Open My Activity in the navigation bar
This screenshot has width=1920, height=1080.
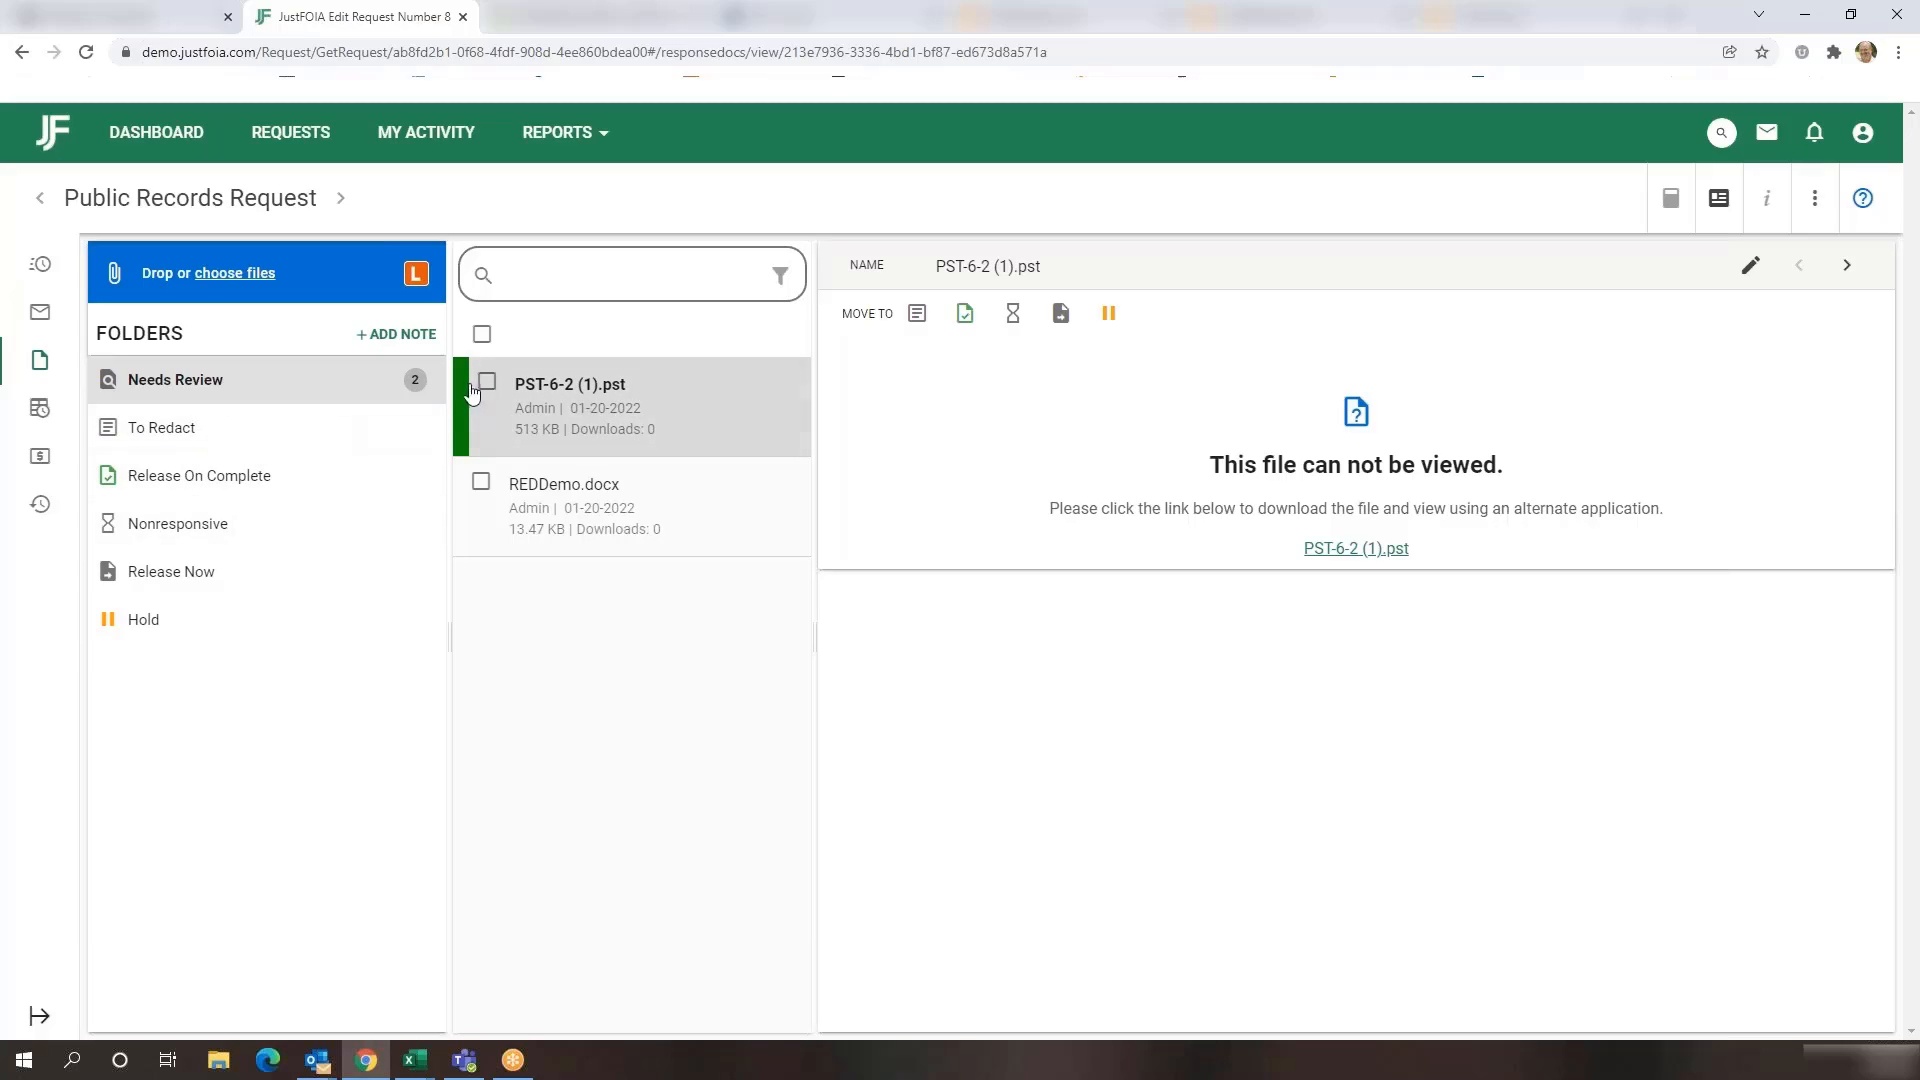point(426,133)
